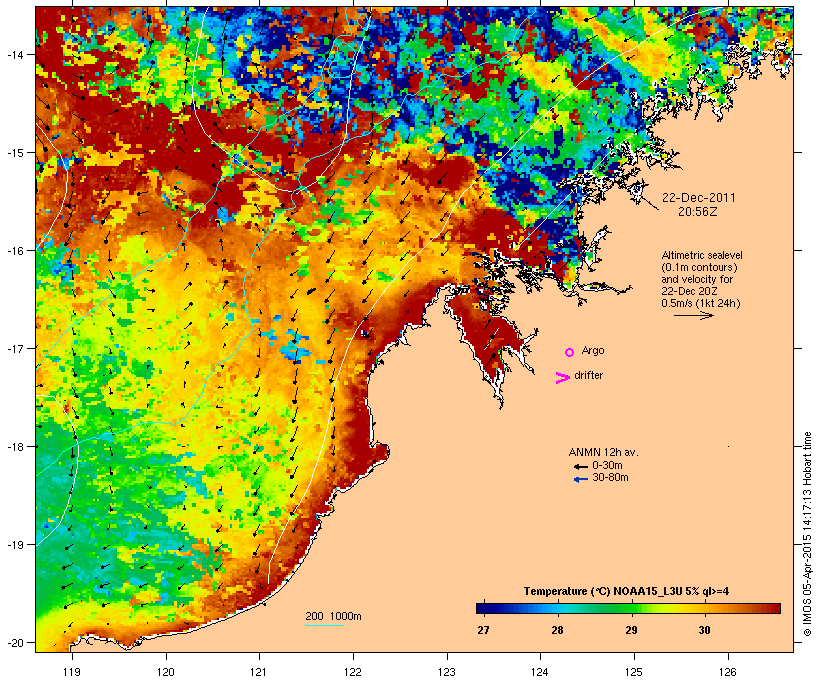Viewport: 820px width, 680px height.
Task: Click the 'drifter' legend label
Action: point(588,375)
